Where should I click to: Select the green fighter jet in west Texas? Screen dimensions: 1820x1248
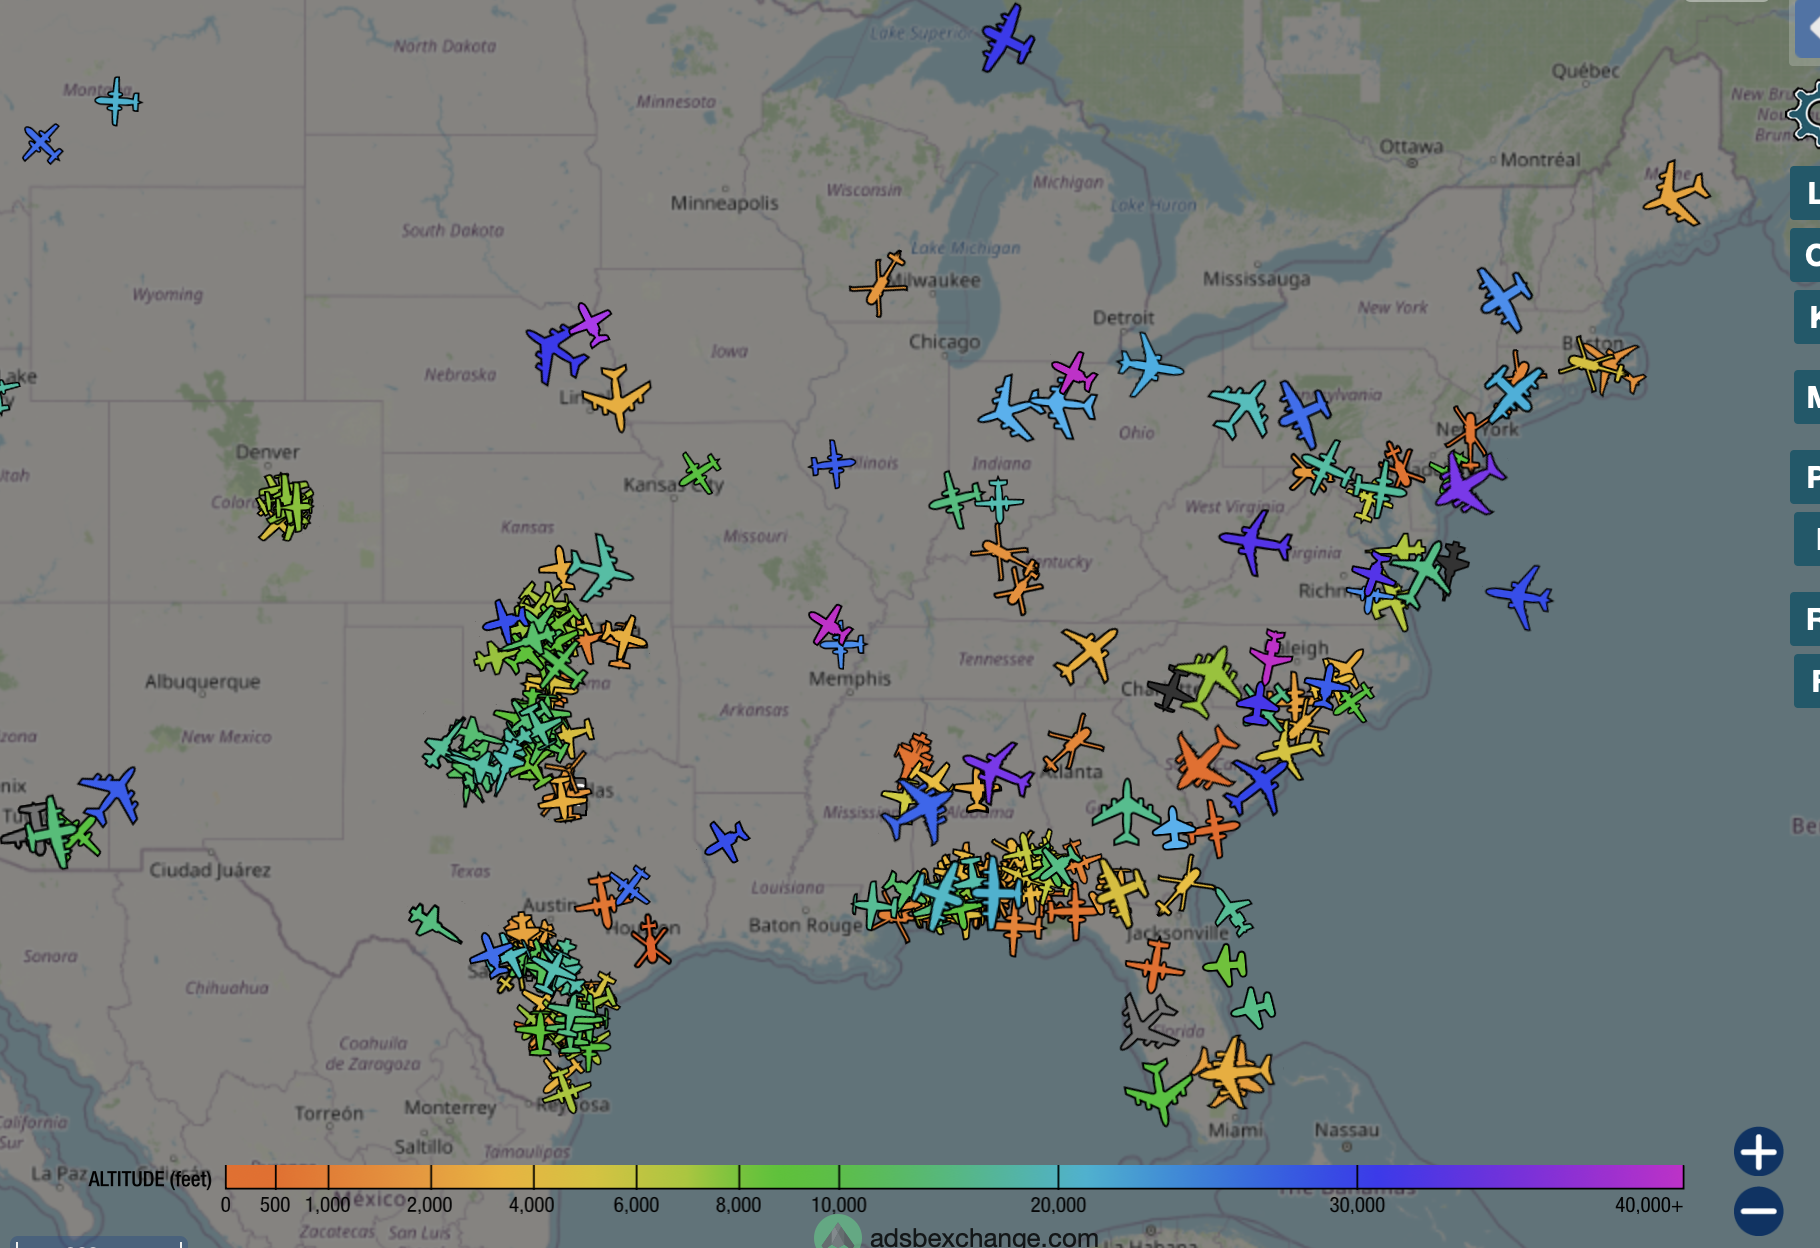434,923
